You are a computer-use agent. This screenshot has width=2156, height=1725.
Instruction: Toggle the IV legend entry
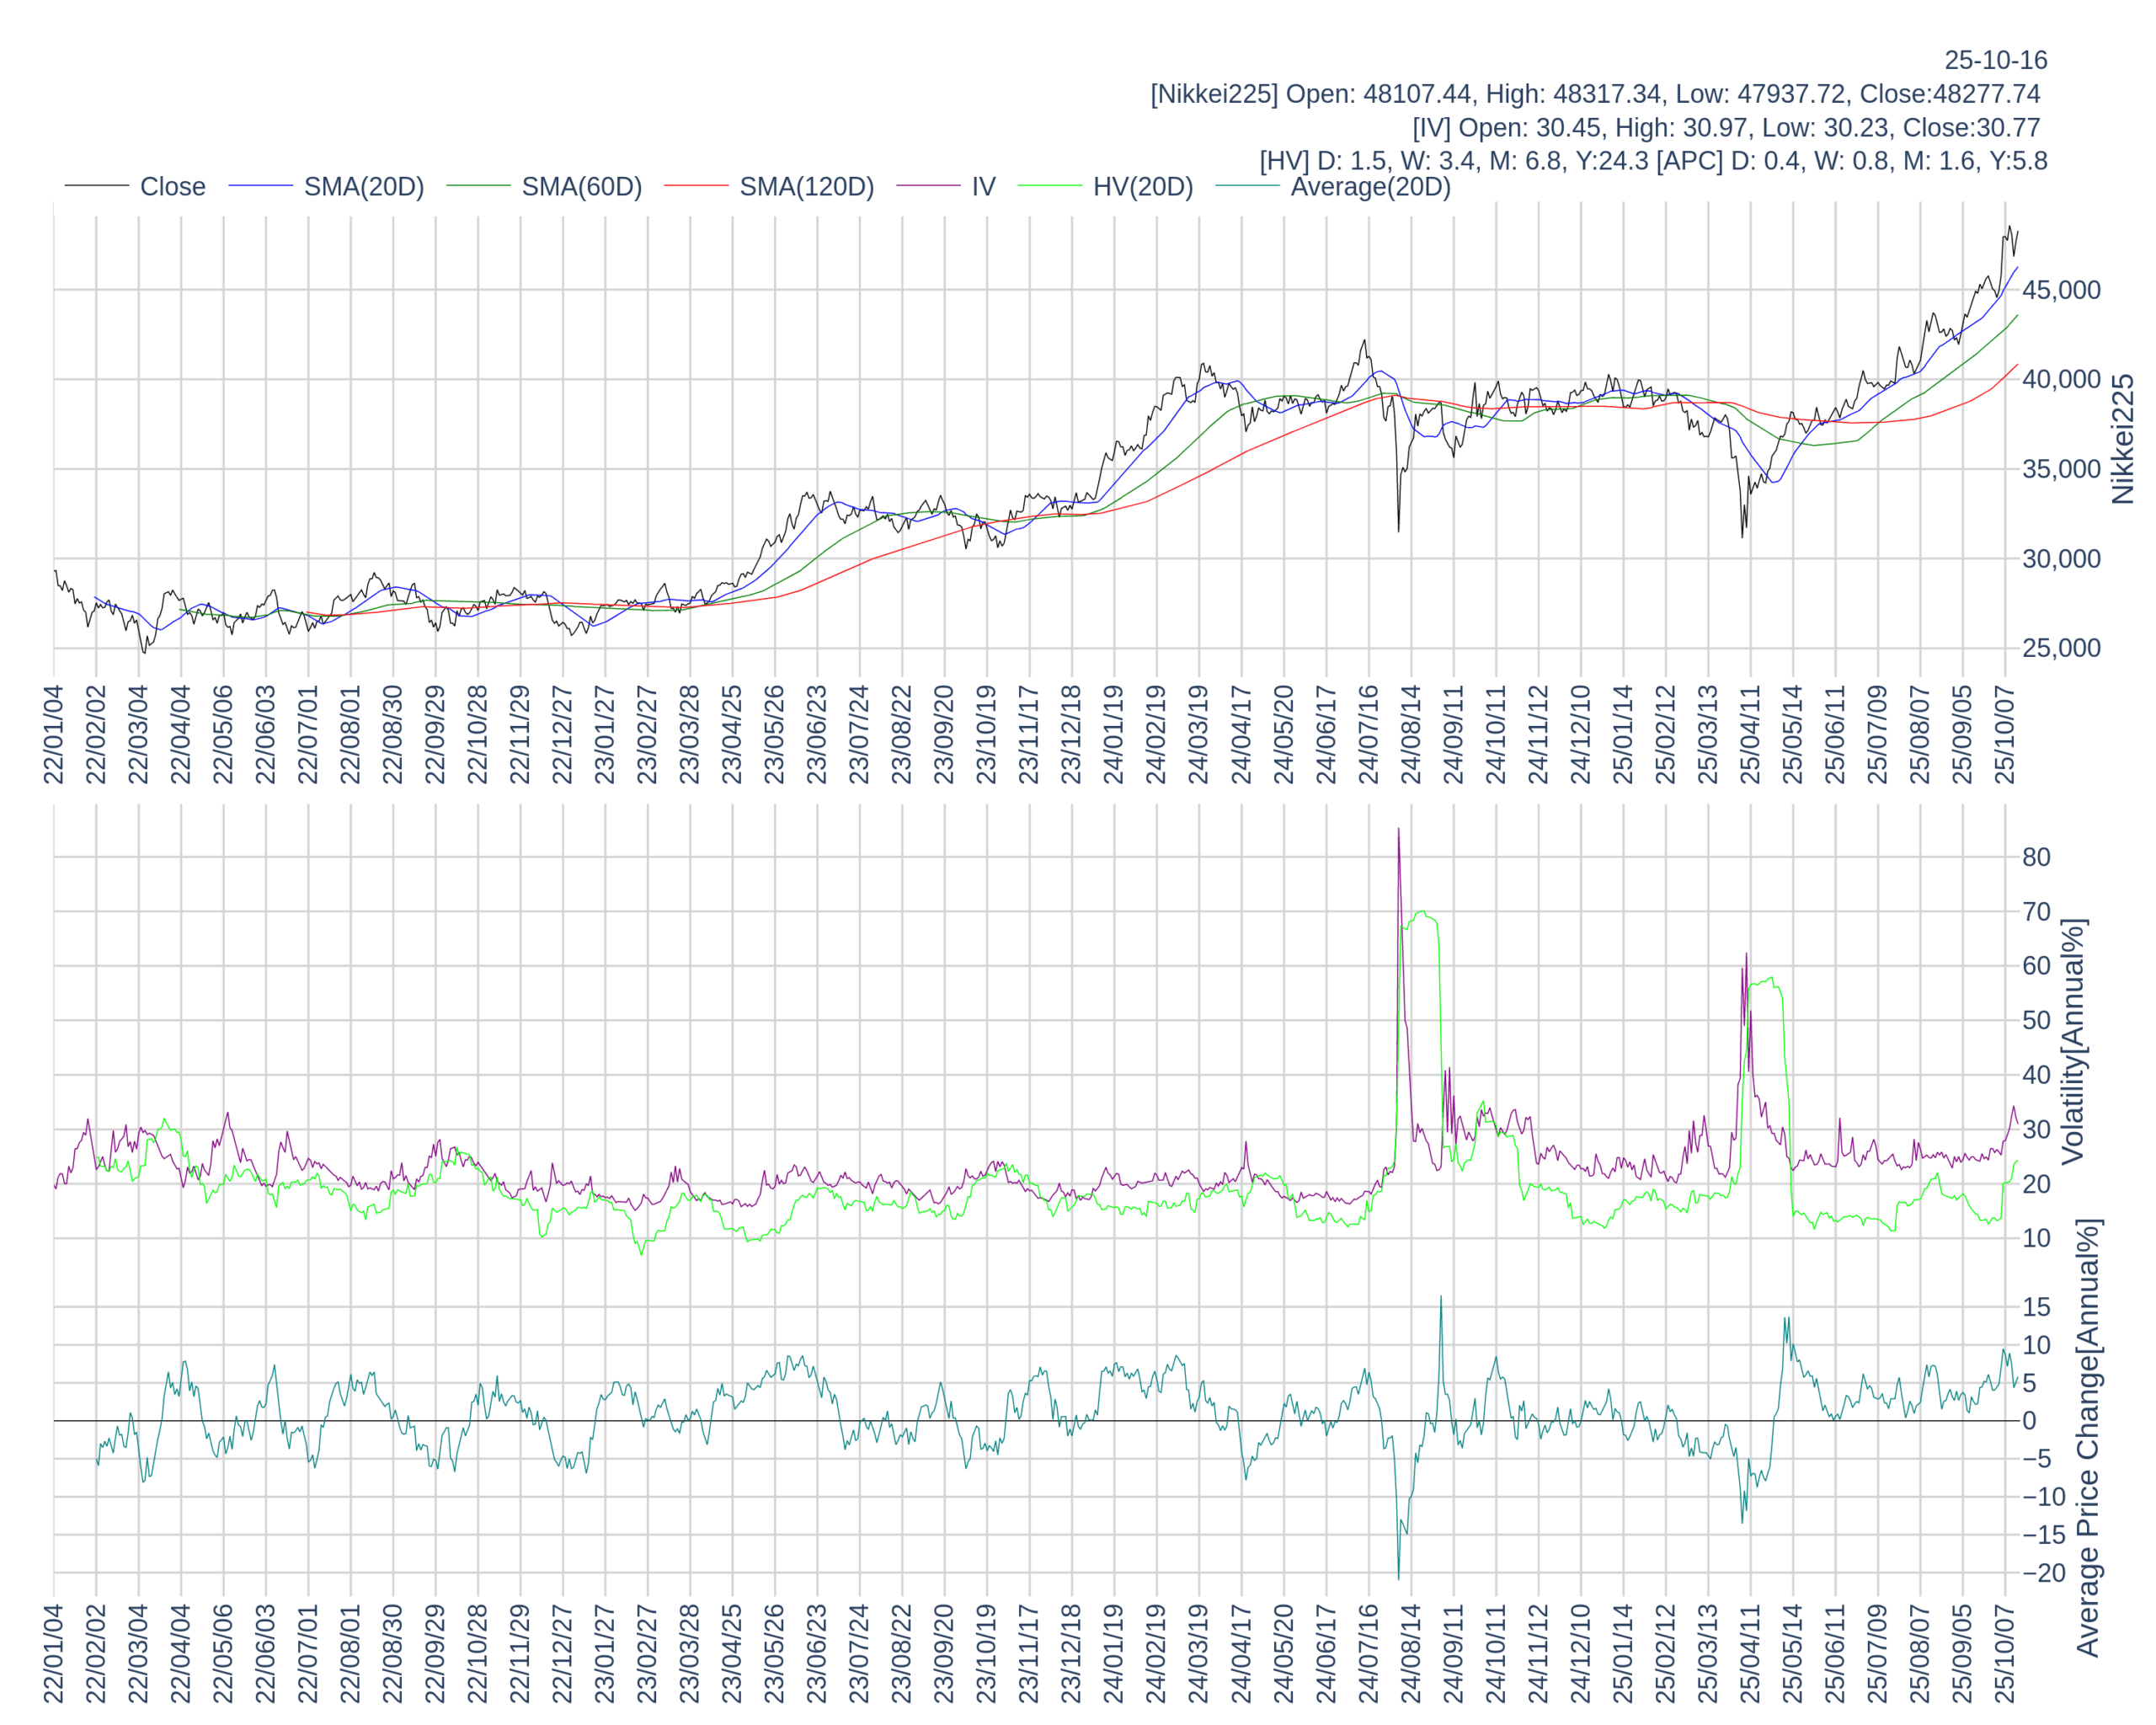(983, 187)
